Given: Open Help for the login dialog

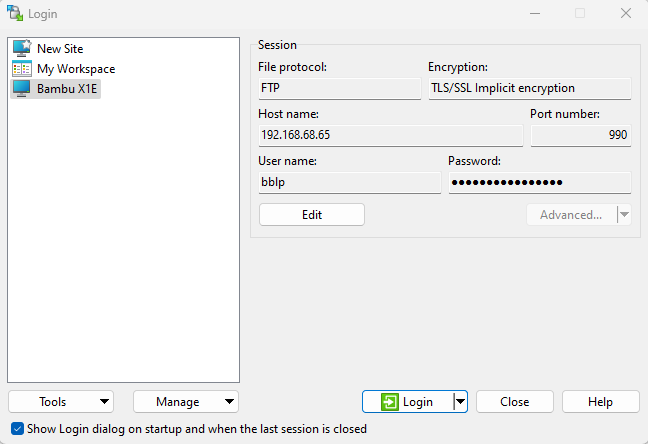Looking at the screenshot, I should [x=600, y=402].
